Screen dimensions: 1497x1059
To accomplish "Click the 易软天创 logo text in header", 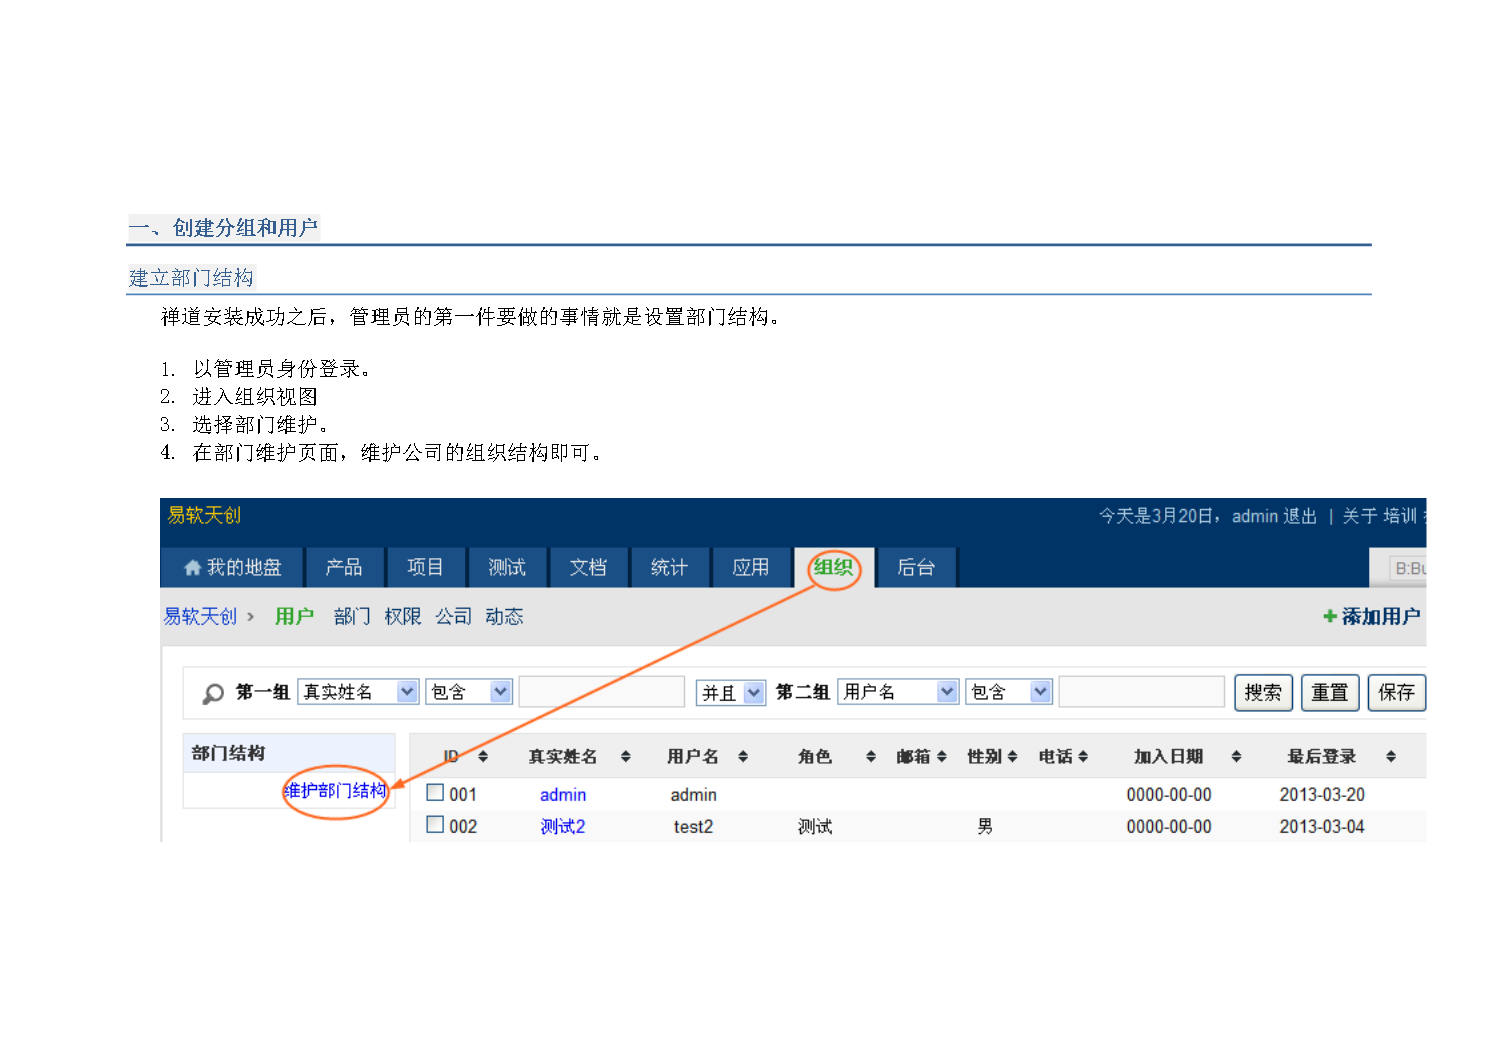I will click(204, 515).
